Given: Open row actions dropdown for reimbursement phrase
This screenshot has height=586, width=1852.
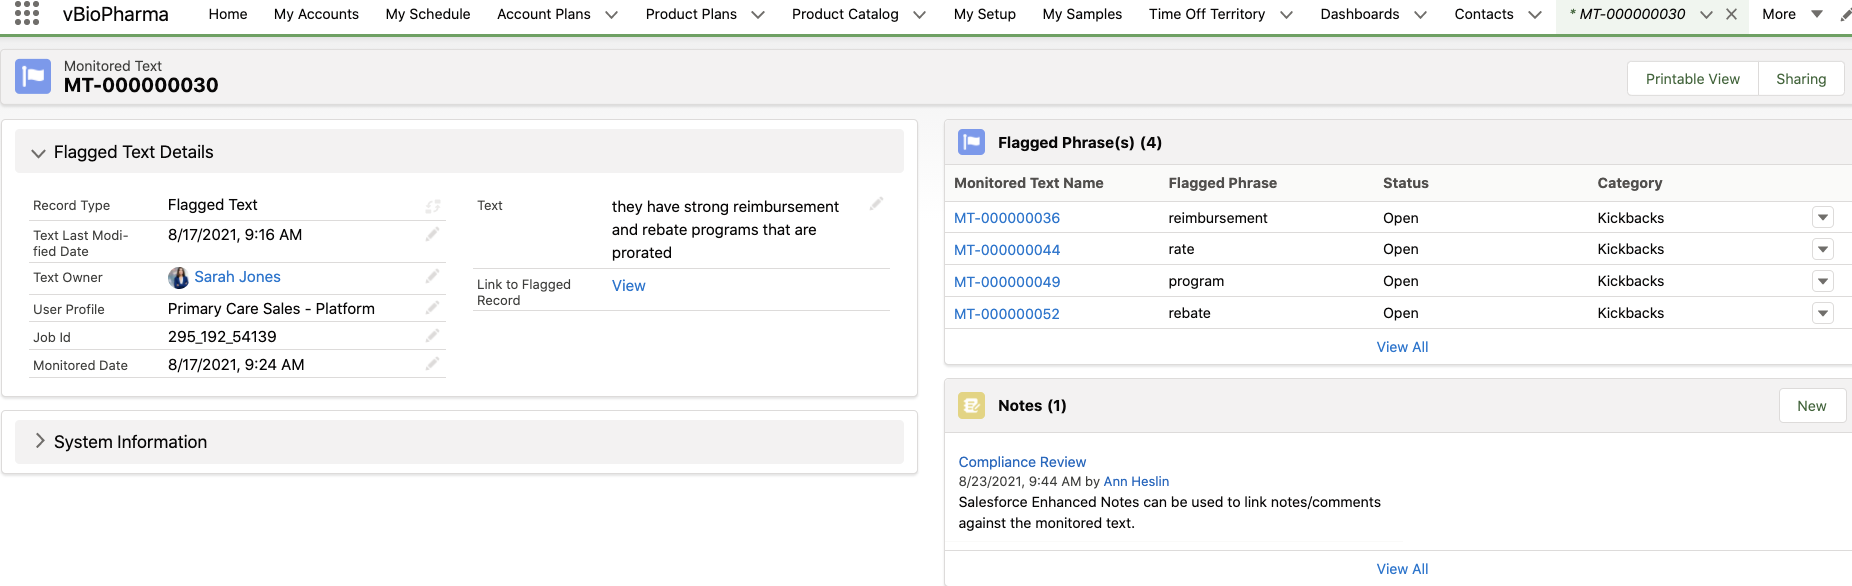Looking at the screenshot, I should point(1822,218).
